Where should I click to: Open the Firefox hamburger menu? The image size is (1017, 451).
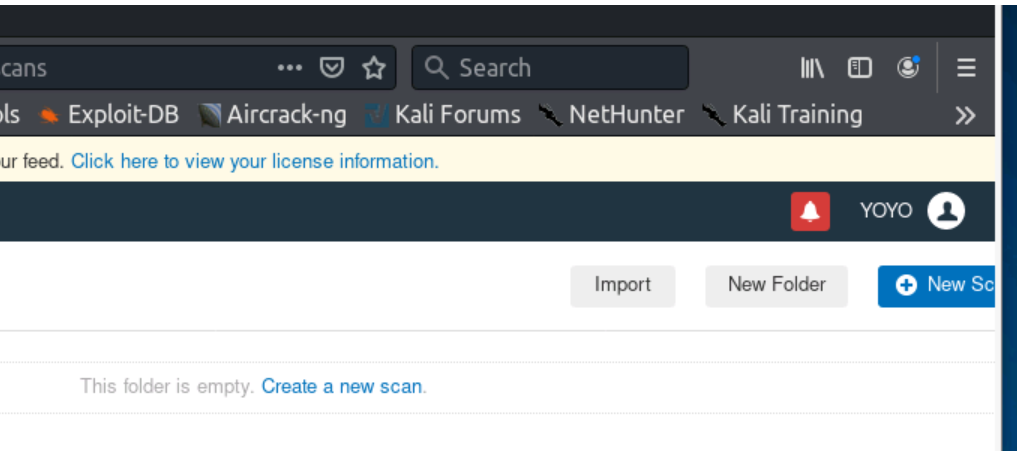(x=966, y=68)
